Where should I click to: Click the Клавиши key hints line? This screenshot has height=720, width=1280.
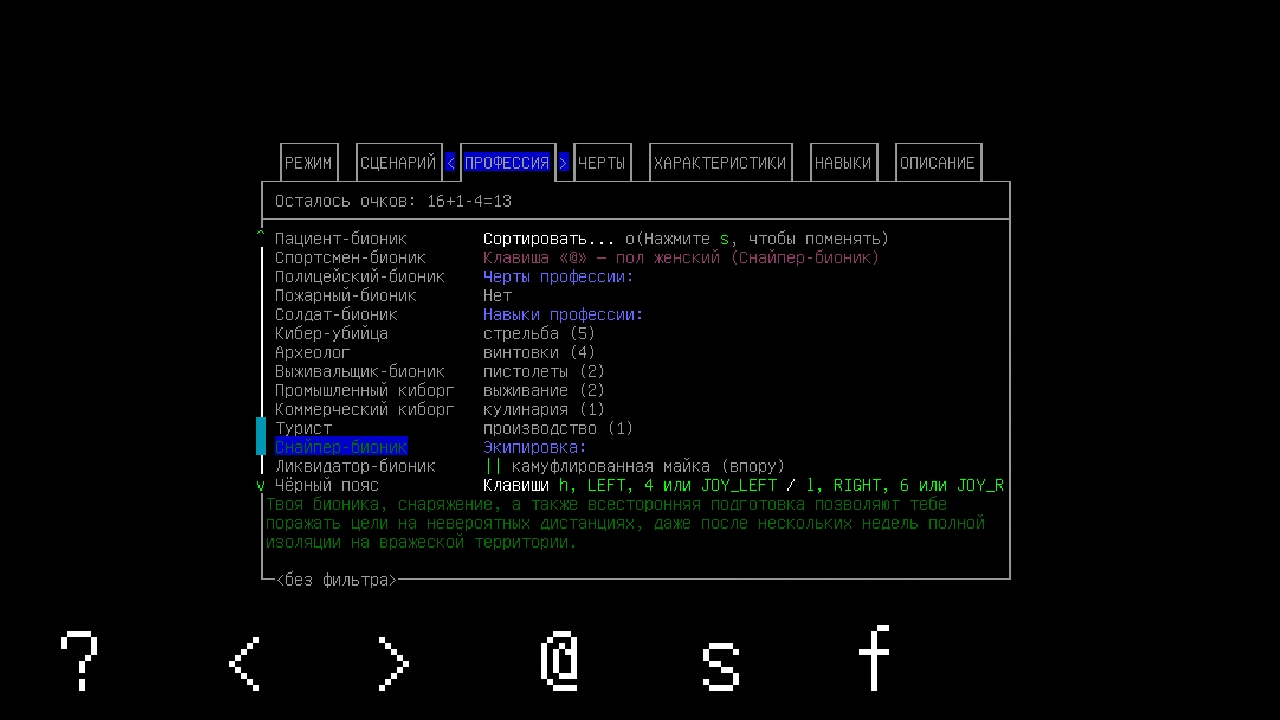[x=743, y=486]
